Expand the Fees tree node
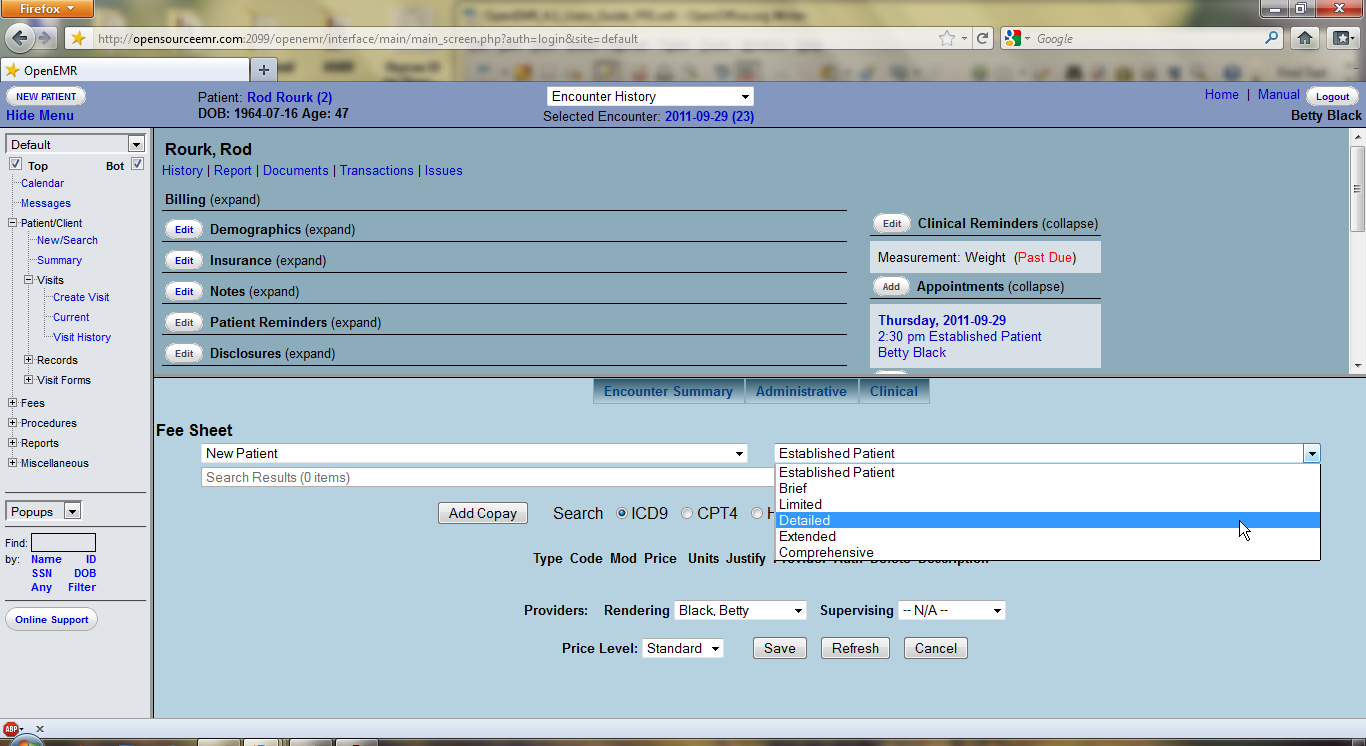The image size is (1366, 746). [x=13, y=403]
